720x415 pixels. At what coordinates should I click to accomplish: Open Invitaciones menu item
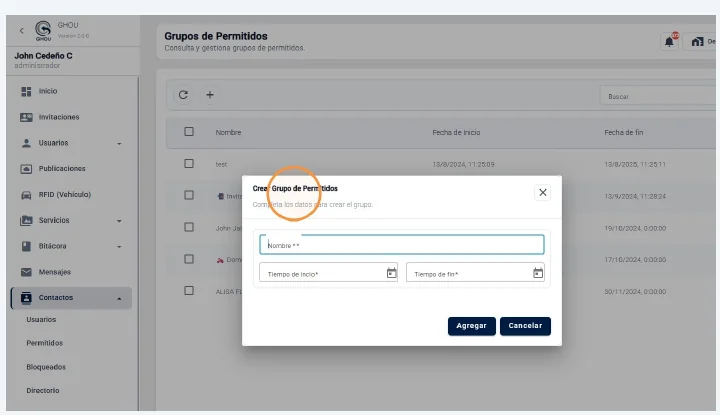(59, 117)
